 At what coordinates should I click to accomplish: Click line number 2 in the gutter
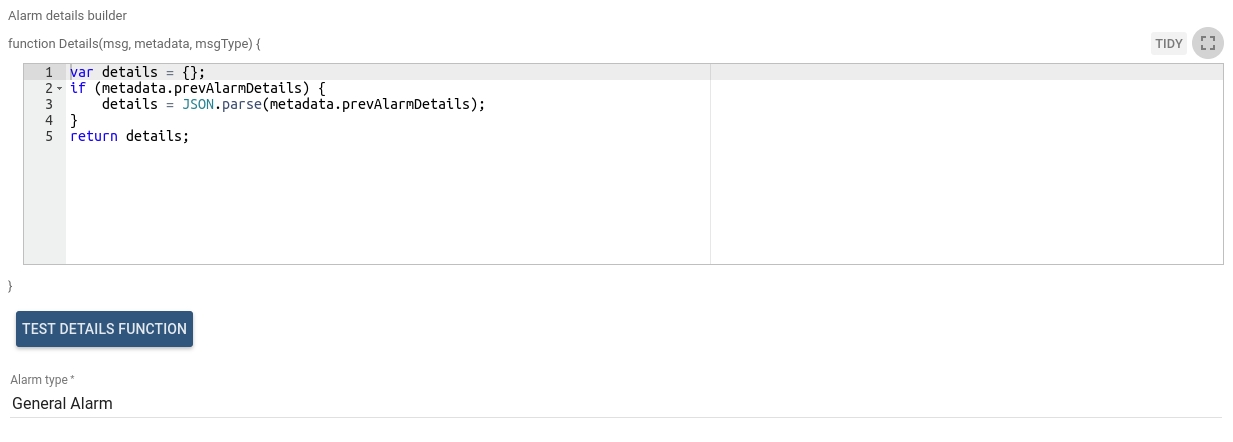tap(47, 89)
